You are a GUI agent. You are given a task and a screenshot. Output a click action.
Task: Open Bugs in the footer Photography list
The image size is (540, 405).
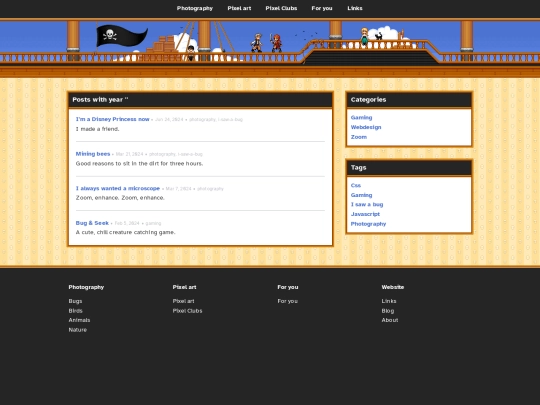tap(75, 301)
